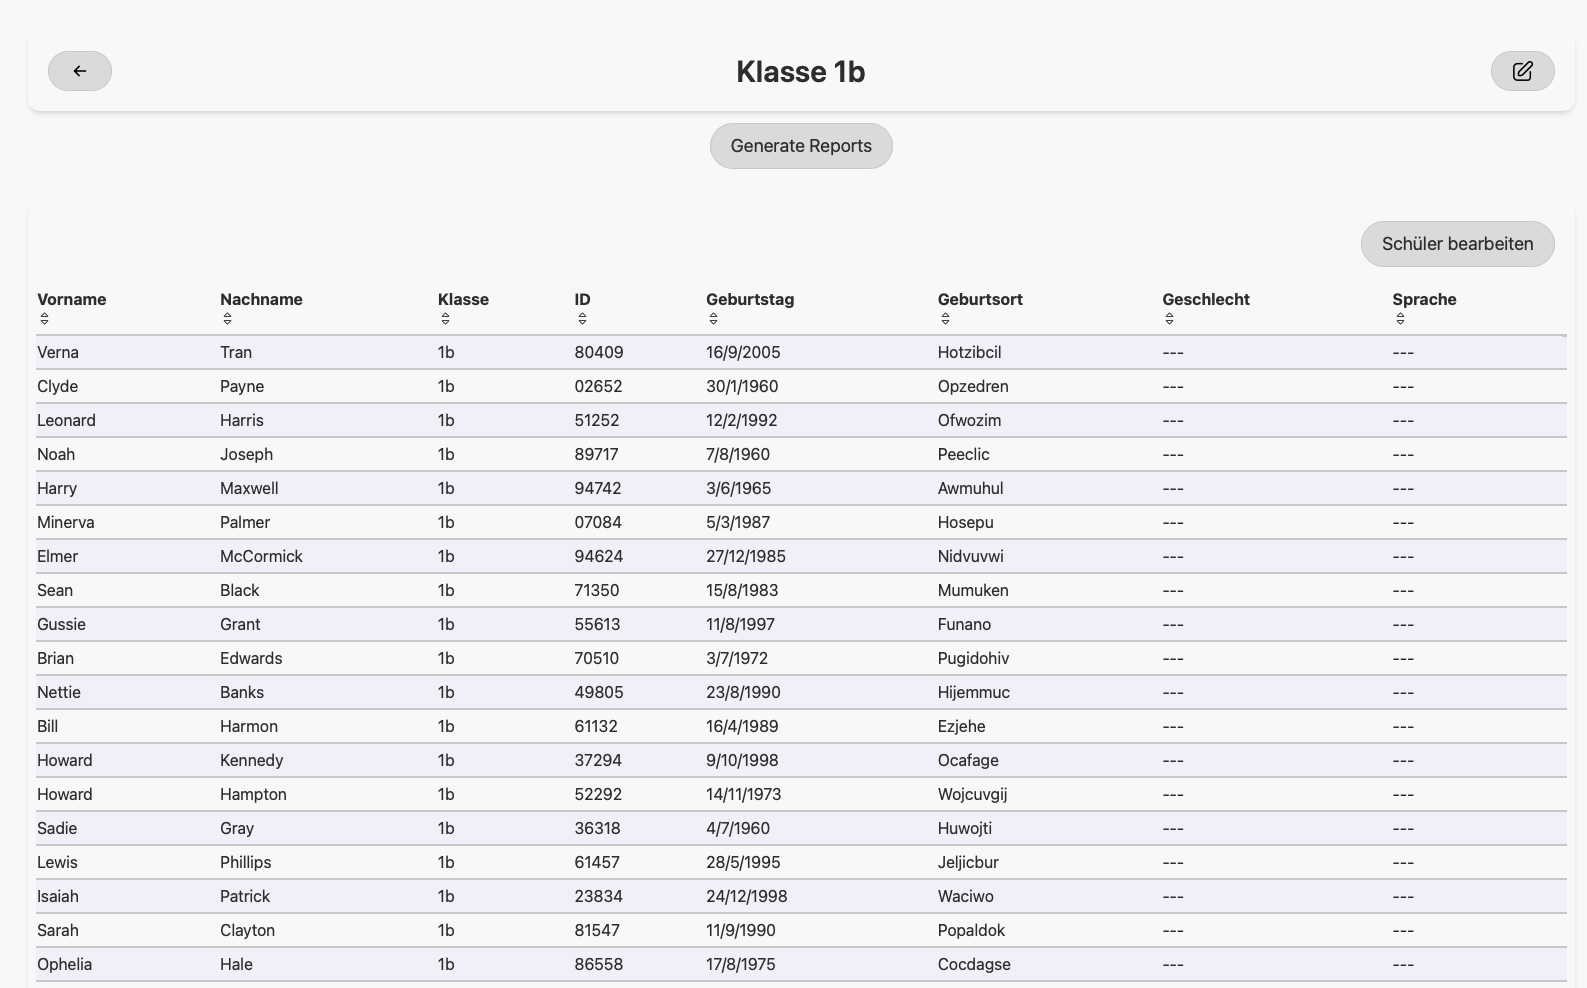Click the Geburtstag column header label
Viewport: 1587px width, 988px height.
750,299
